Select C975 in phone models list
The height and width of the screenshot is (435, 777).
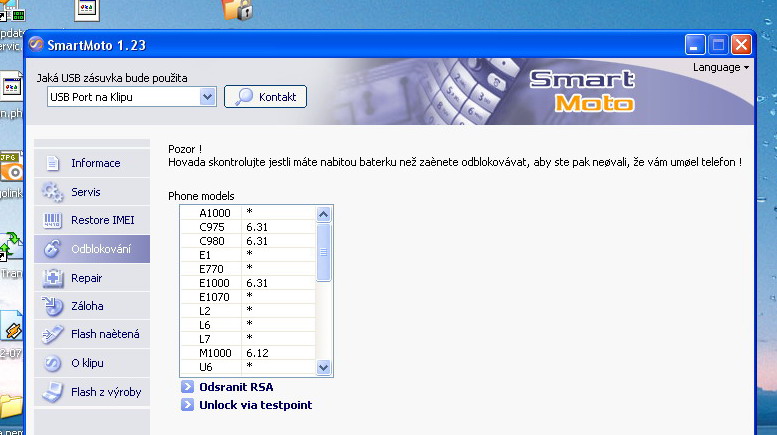(x=248, y=227)
